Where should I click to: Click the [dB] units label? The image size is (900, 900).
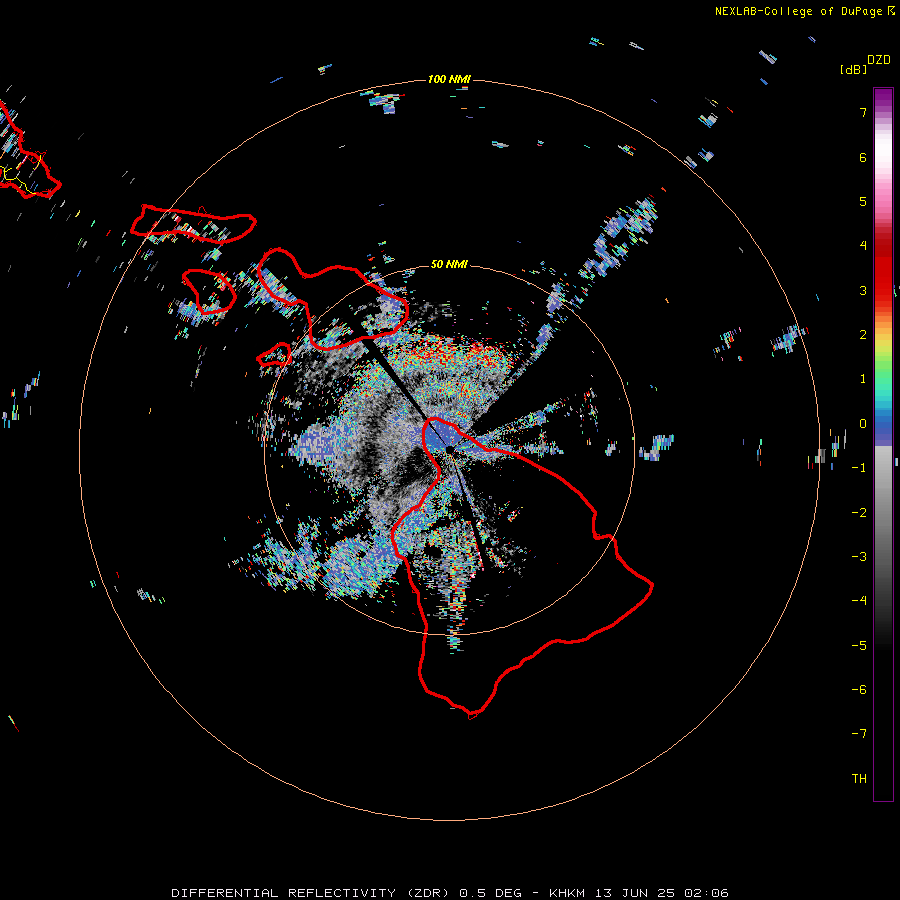coord(854,69)
